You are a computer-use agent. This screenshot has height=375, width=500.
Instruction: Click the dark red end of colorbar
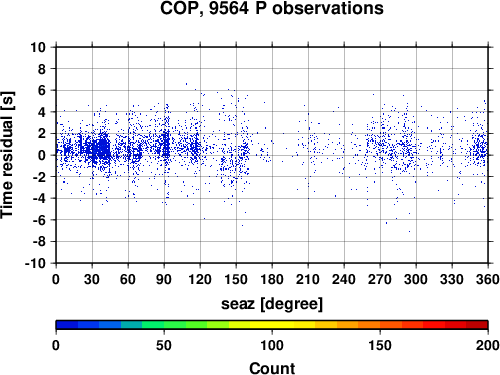(x=477, y=325)
